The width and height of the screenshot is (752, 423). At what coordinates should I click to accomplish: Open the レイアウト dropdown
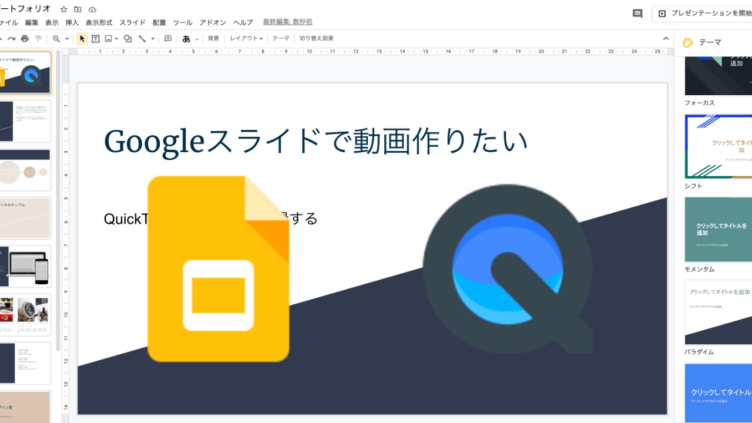coord(246,38)
